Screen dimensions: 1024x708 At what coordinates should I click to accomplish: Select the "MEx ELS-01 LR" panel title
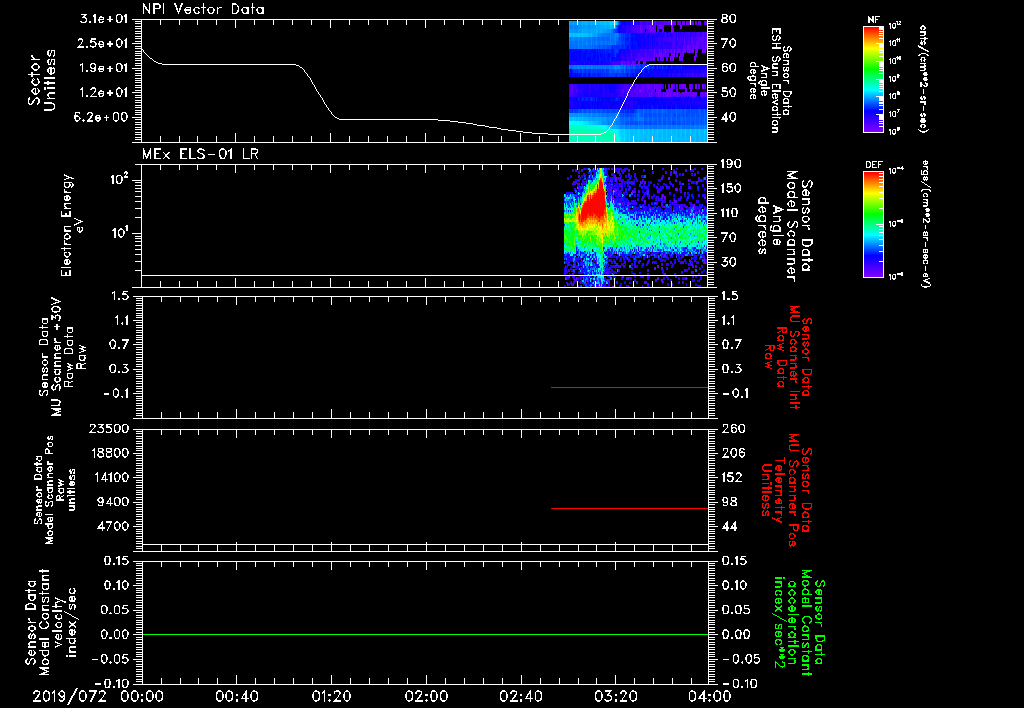[x=200, y=154]
